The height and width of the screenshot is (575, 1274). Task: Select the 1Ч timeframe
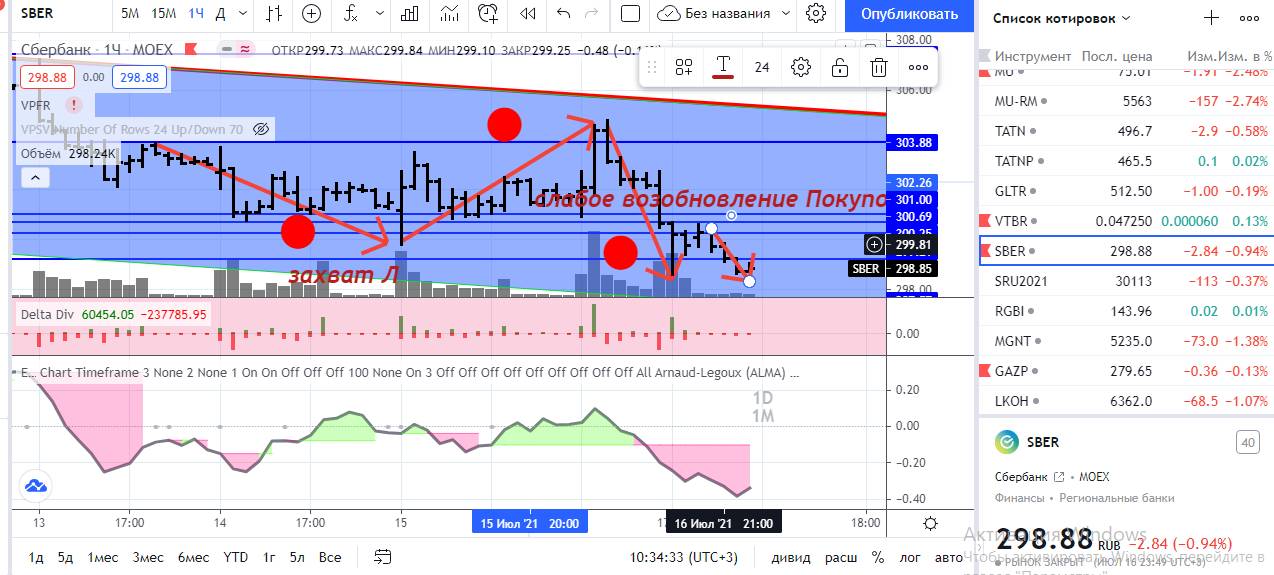tap(196, 14)
